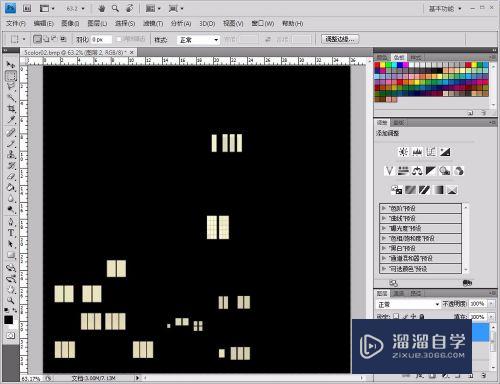Select the Zoom tool in toolbox
This screenshot has height=384, width=500.
[x=11, y=300]
